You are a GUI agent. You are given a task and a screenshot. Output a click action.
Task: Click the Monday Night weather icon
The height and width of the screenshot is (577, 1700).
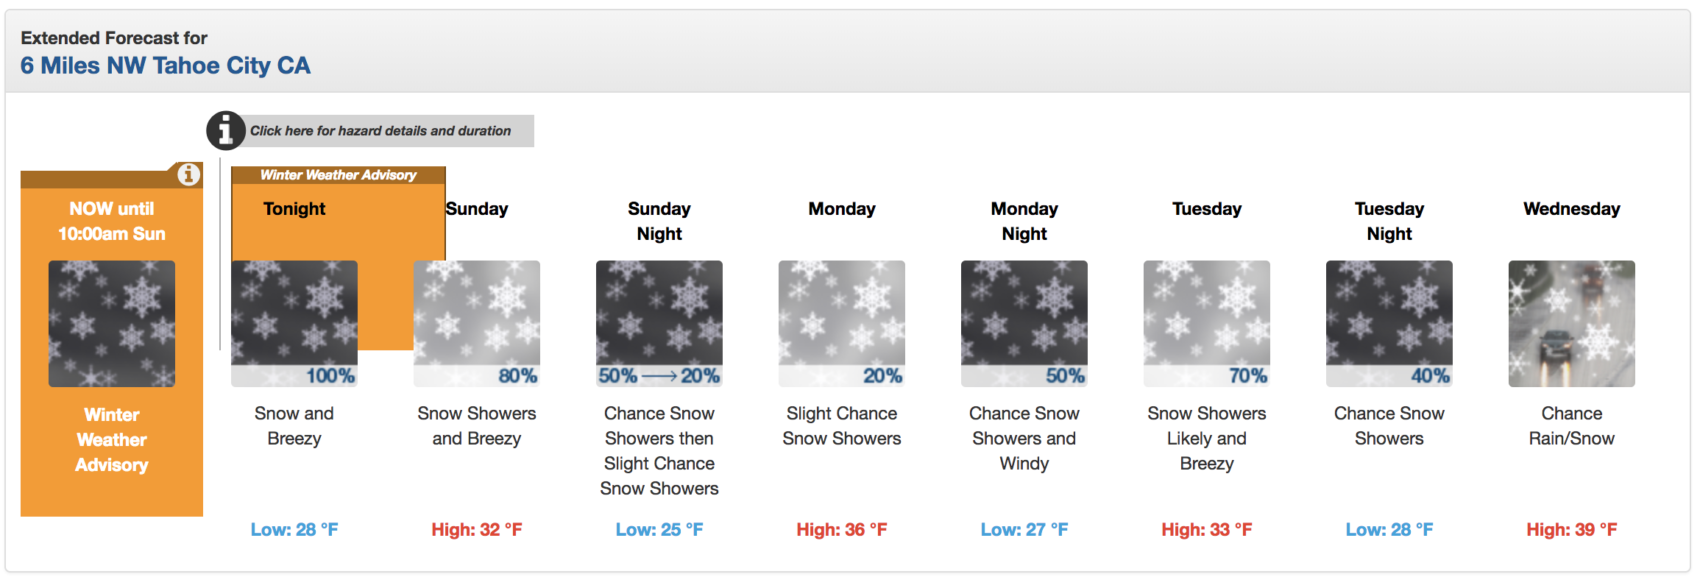(x=1024, y=324)
